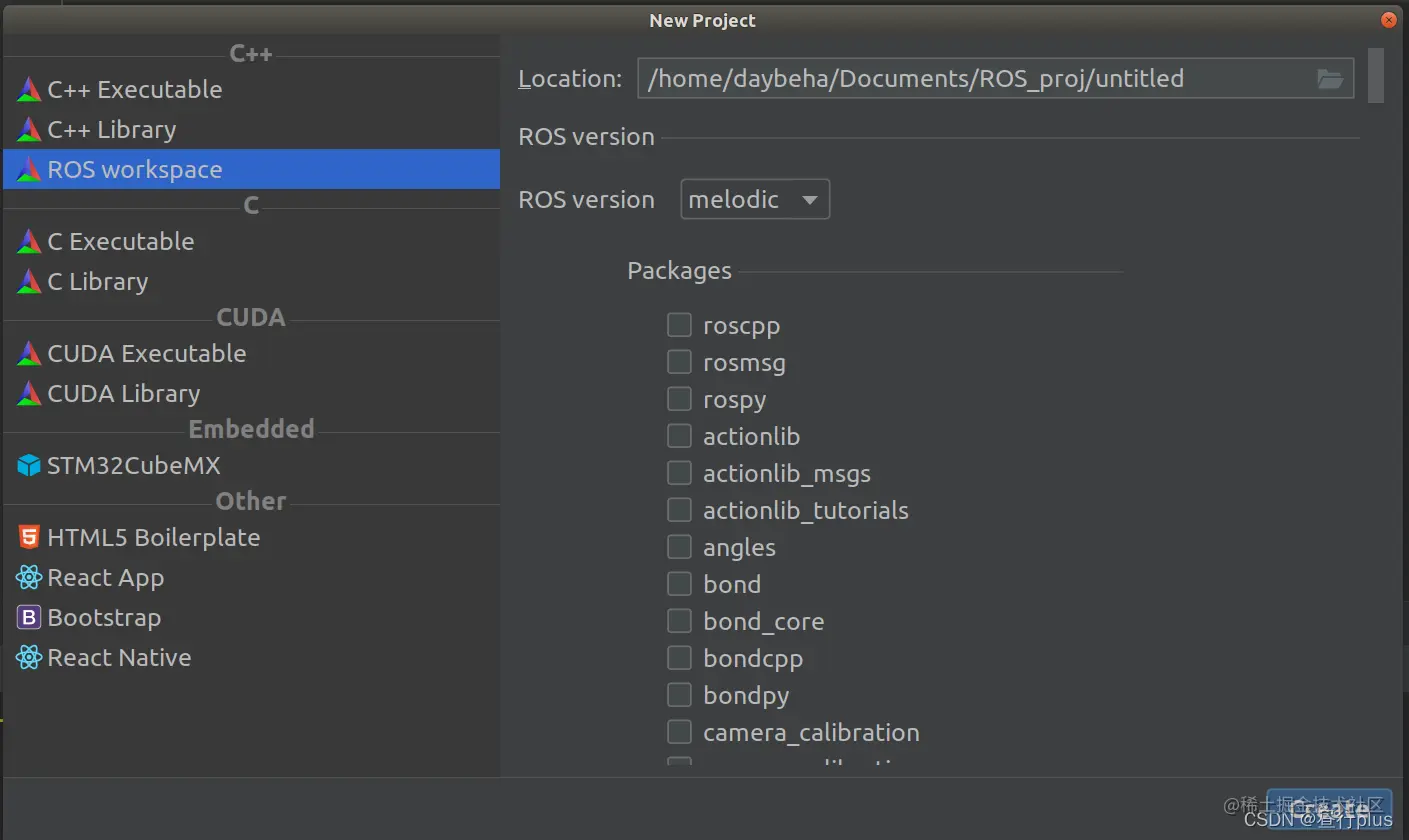This screenshot has width=1409, height=840.
Task: Click the vertical scrollbar in settings panel
Action: pyautogui.click(x=1375, y=74)
